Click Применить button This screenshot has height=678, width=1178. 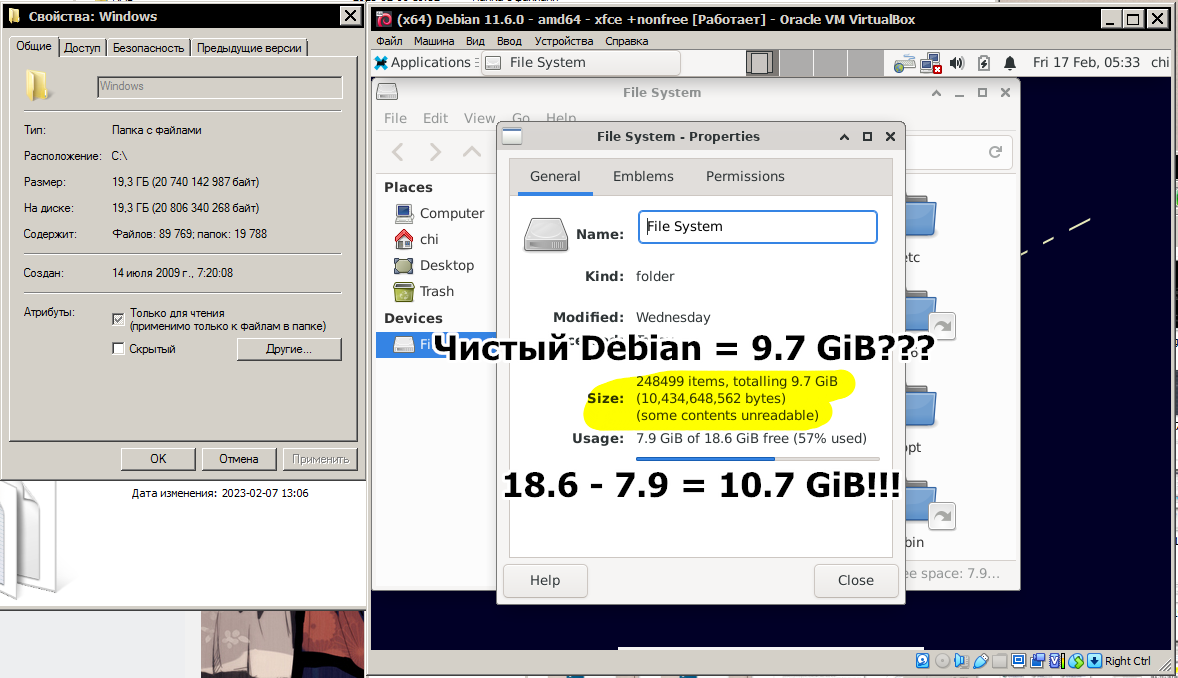point(321,459)
